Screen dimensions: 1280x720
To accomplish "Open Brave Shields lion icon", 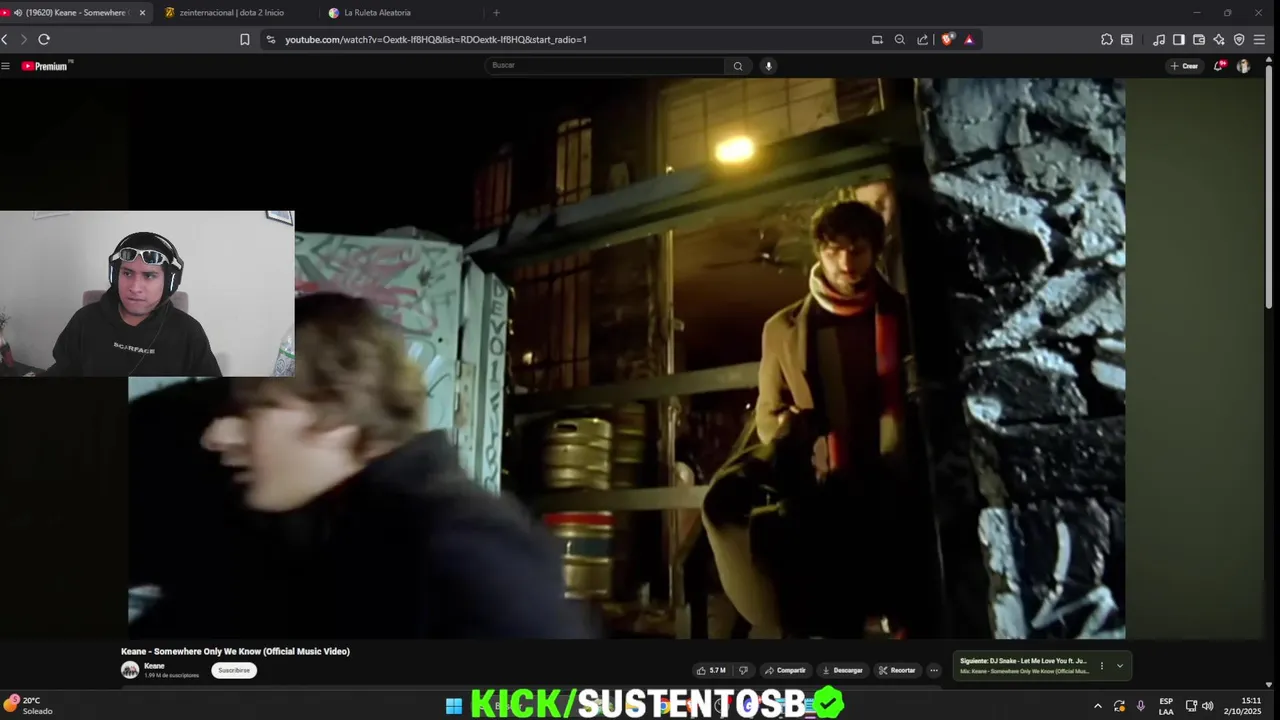I will [947, 40].
